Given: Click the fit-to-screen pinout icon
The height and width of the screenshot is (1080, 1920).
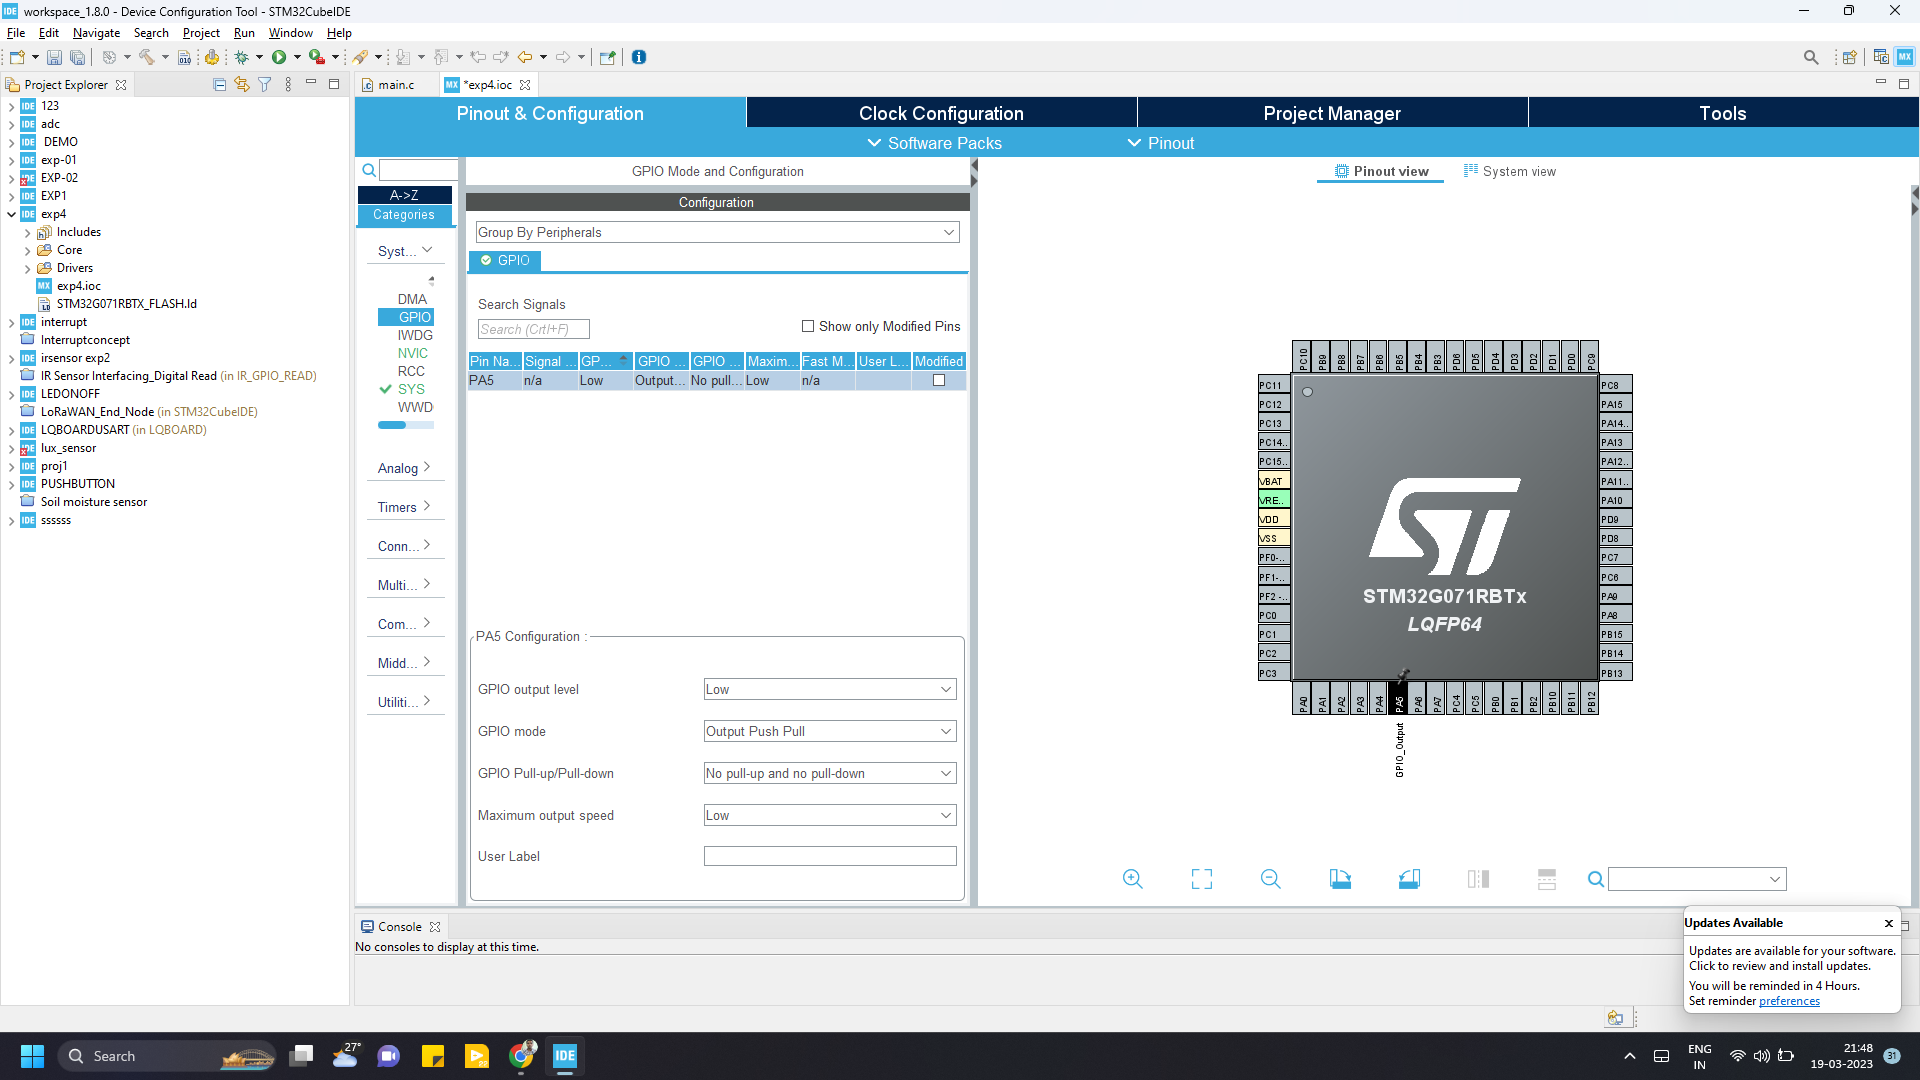Looking at the screenshot, I should pos(1201,879).
